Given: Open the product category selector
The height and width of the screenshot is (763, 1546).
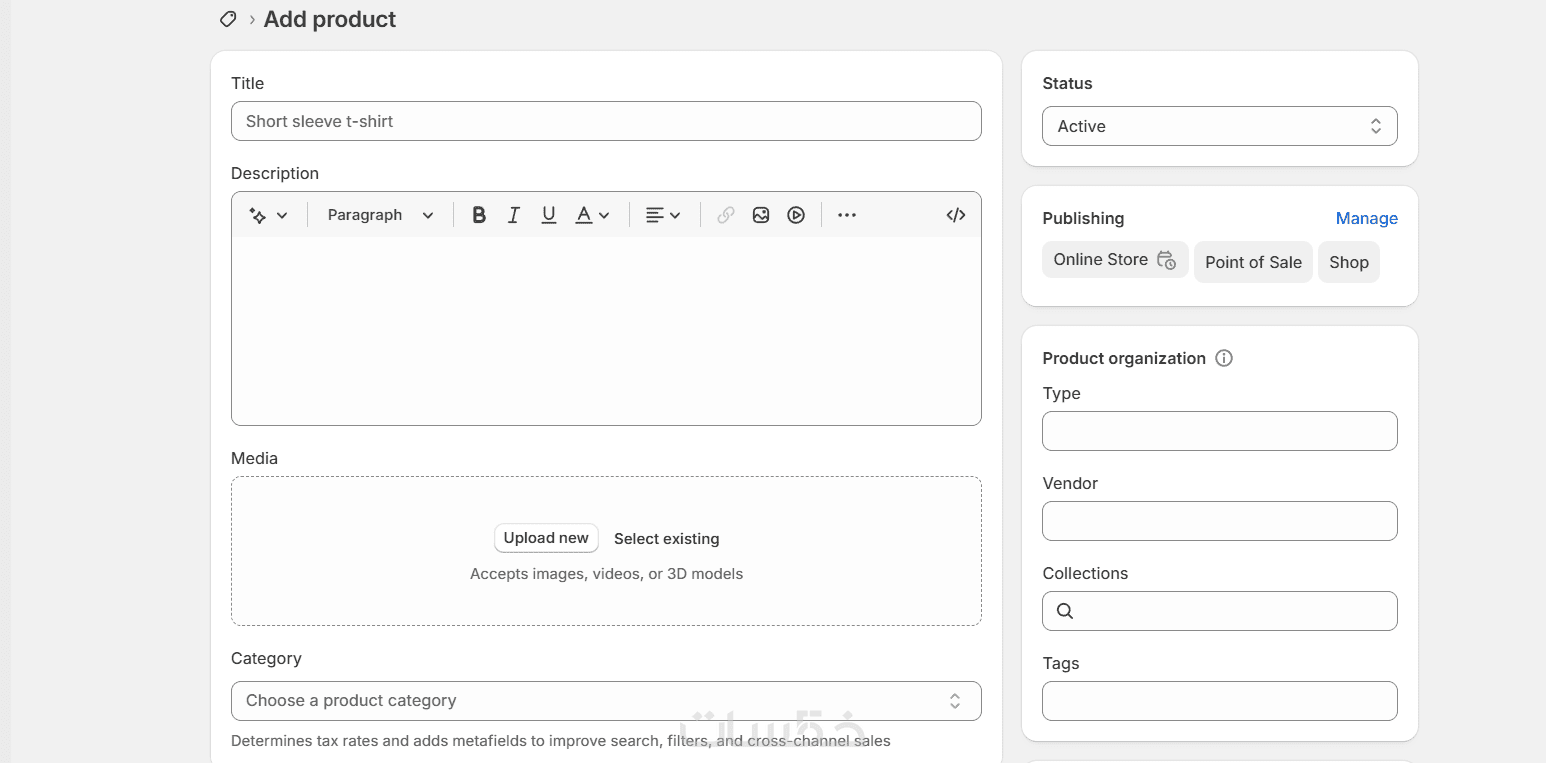Looking at the screenshot, I should [606, 701].
